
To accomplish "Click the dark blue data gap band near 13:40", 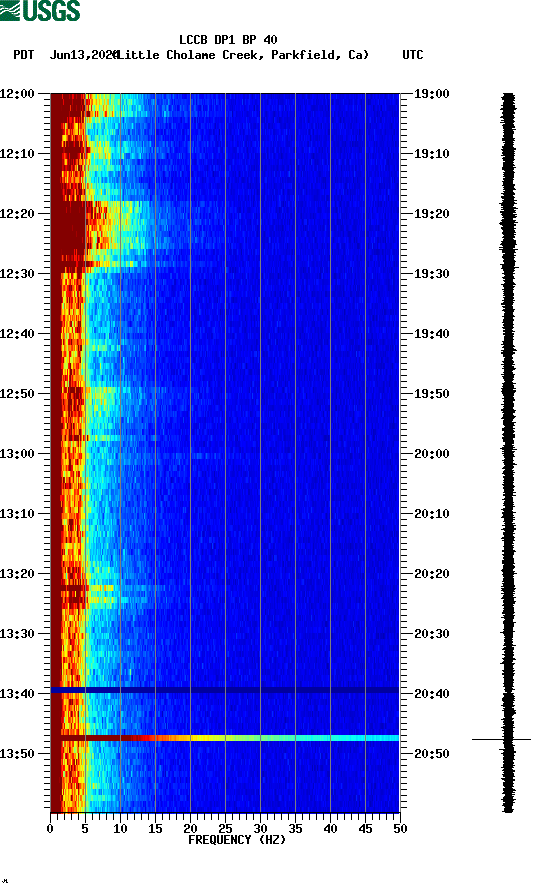I will pyautogui.click(x=225, y=690).
